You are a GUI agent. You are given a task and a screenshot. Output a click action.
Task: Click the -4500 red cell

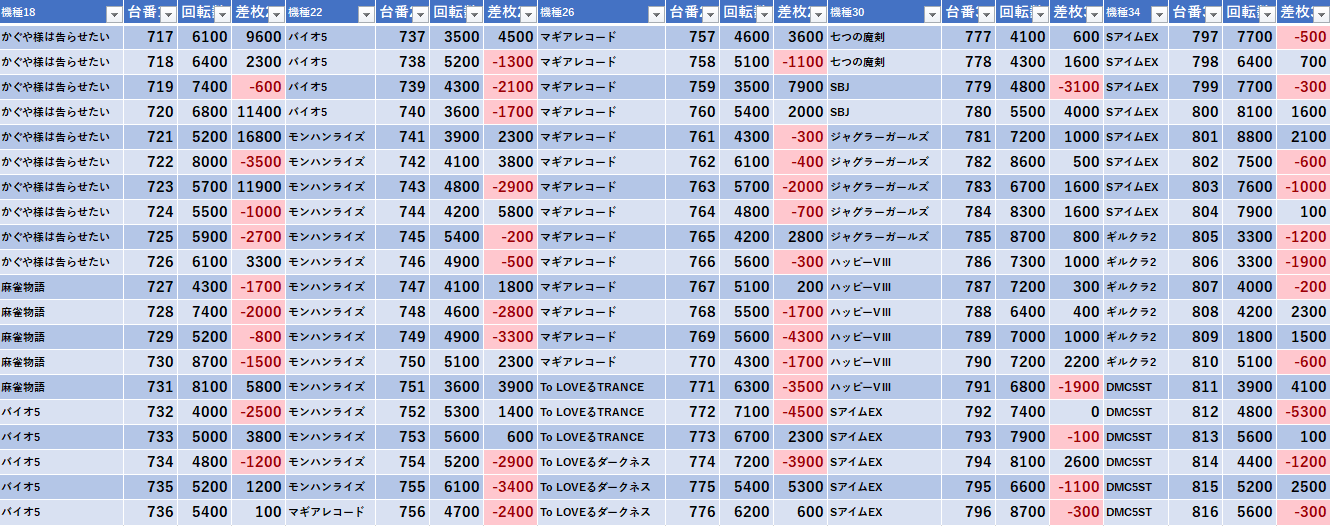point(800,412)
